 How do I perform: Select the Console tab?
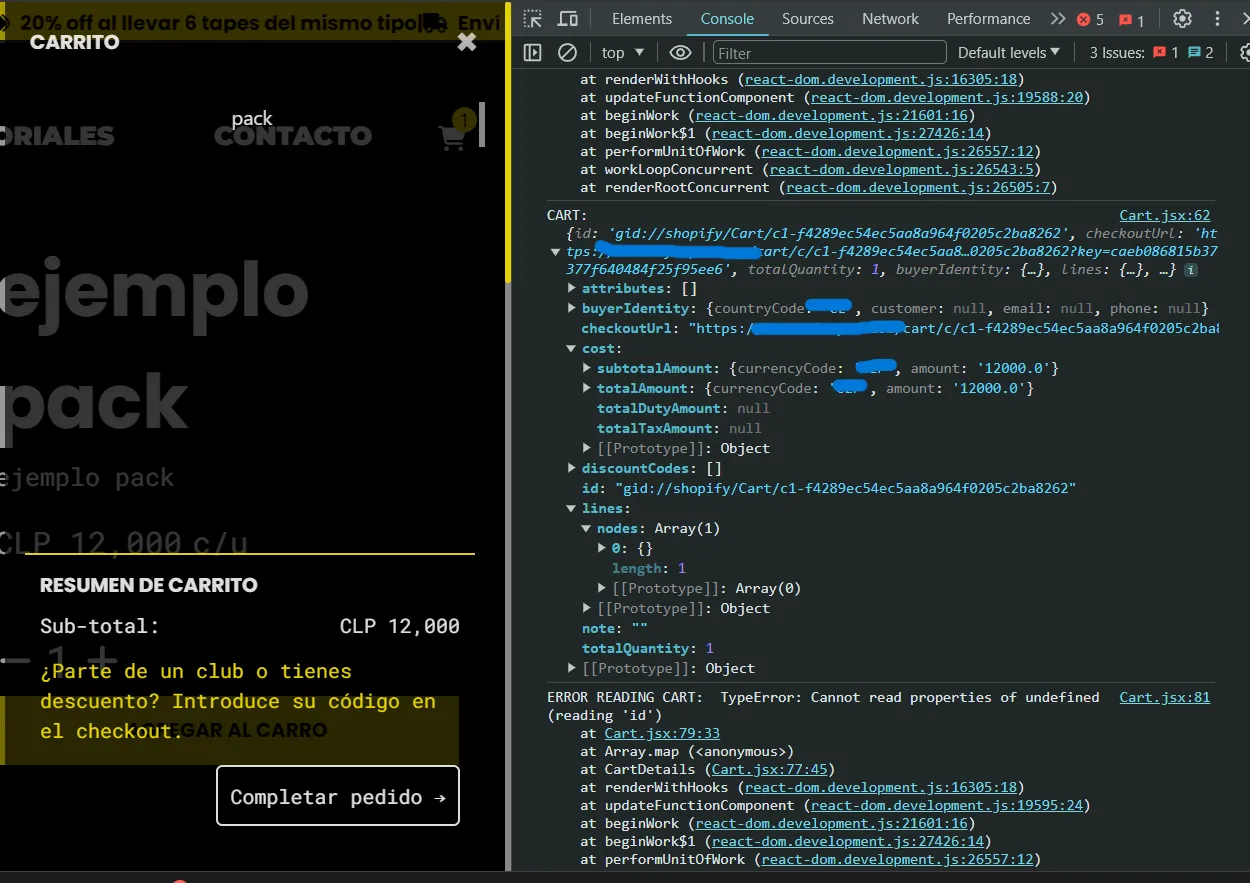click(x=727, y=19)
